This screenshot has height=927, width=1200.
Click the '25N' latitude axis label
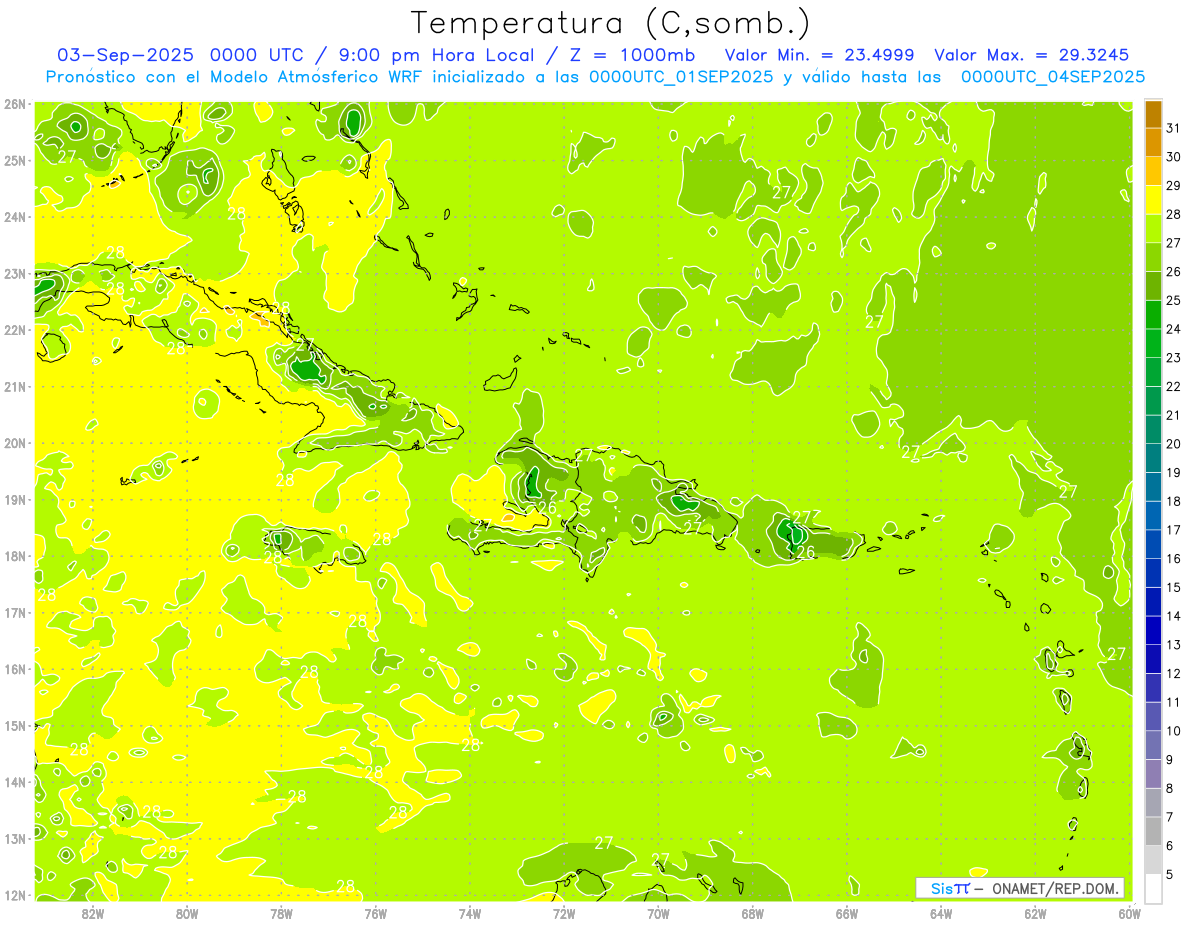pyautogui.click(x=14, y=160)
